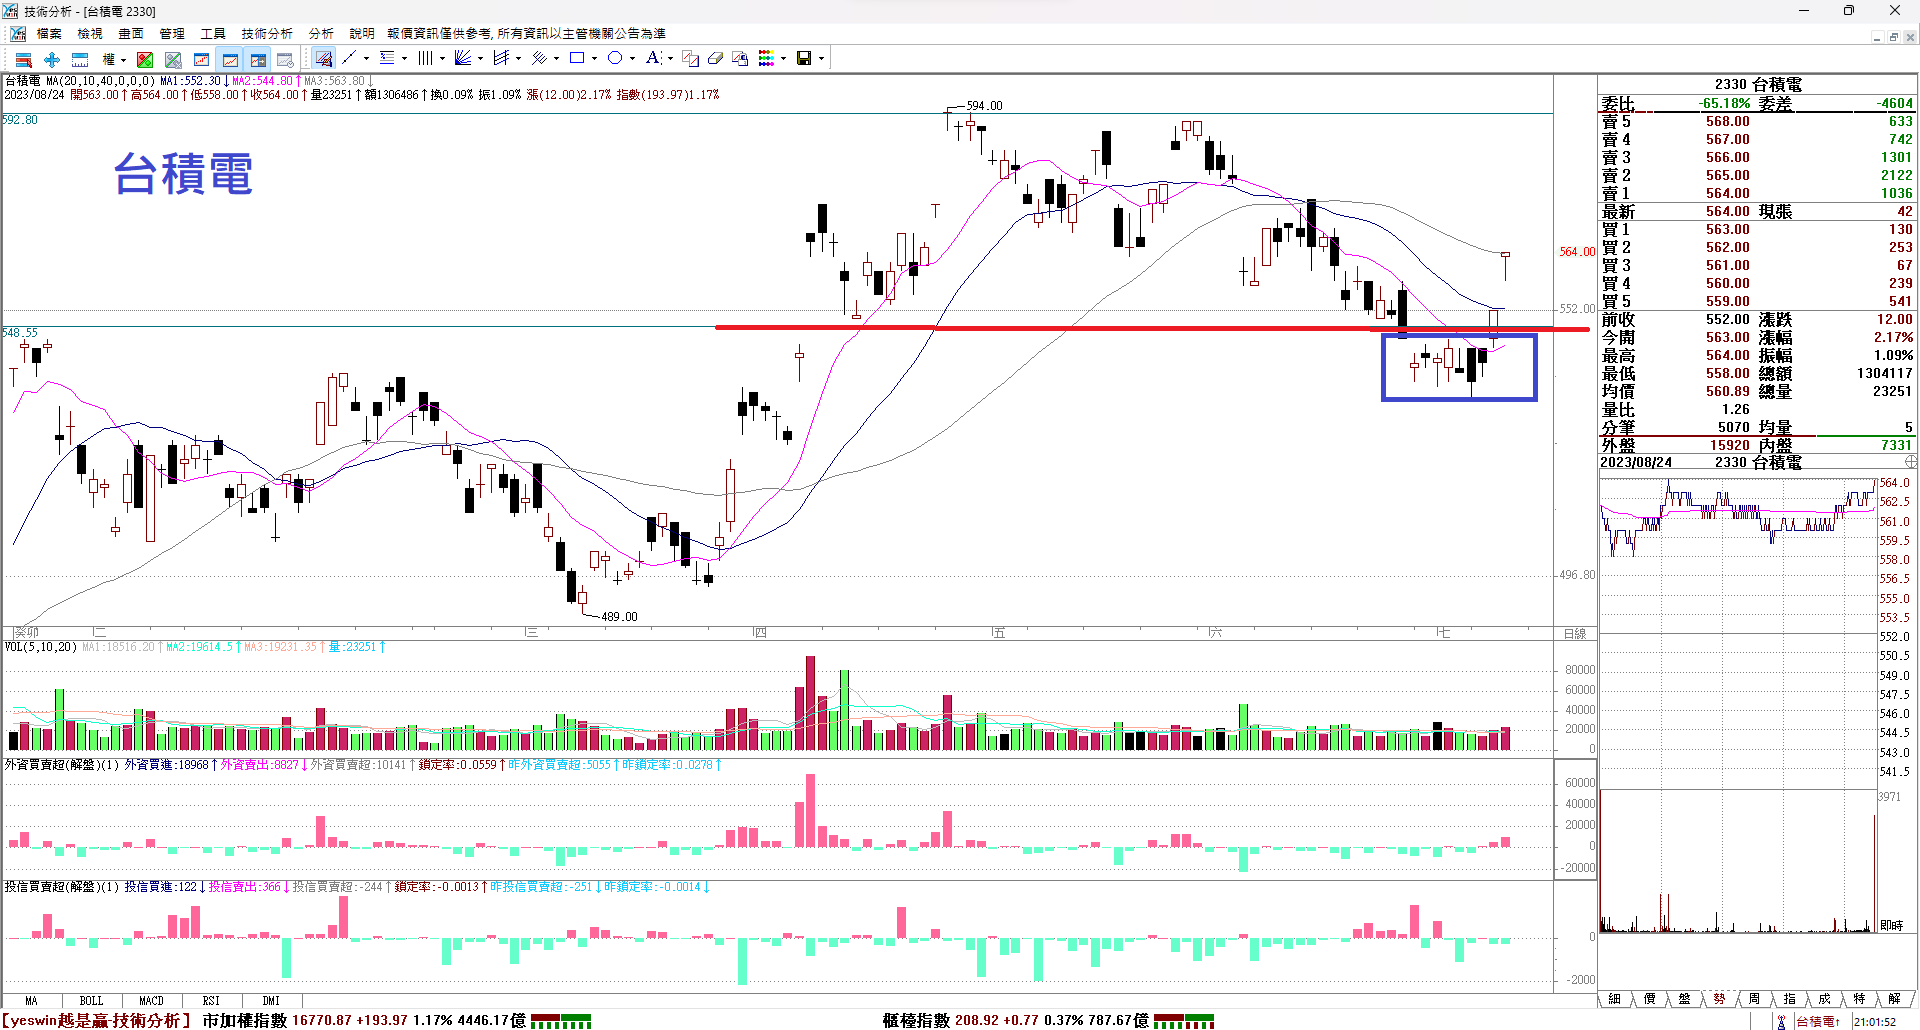Open the 工具 menu
Image resolution: width=1920 pixels, height=1030 pixels.
(213, 33)
